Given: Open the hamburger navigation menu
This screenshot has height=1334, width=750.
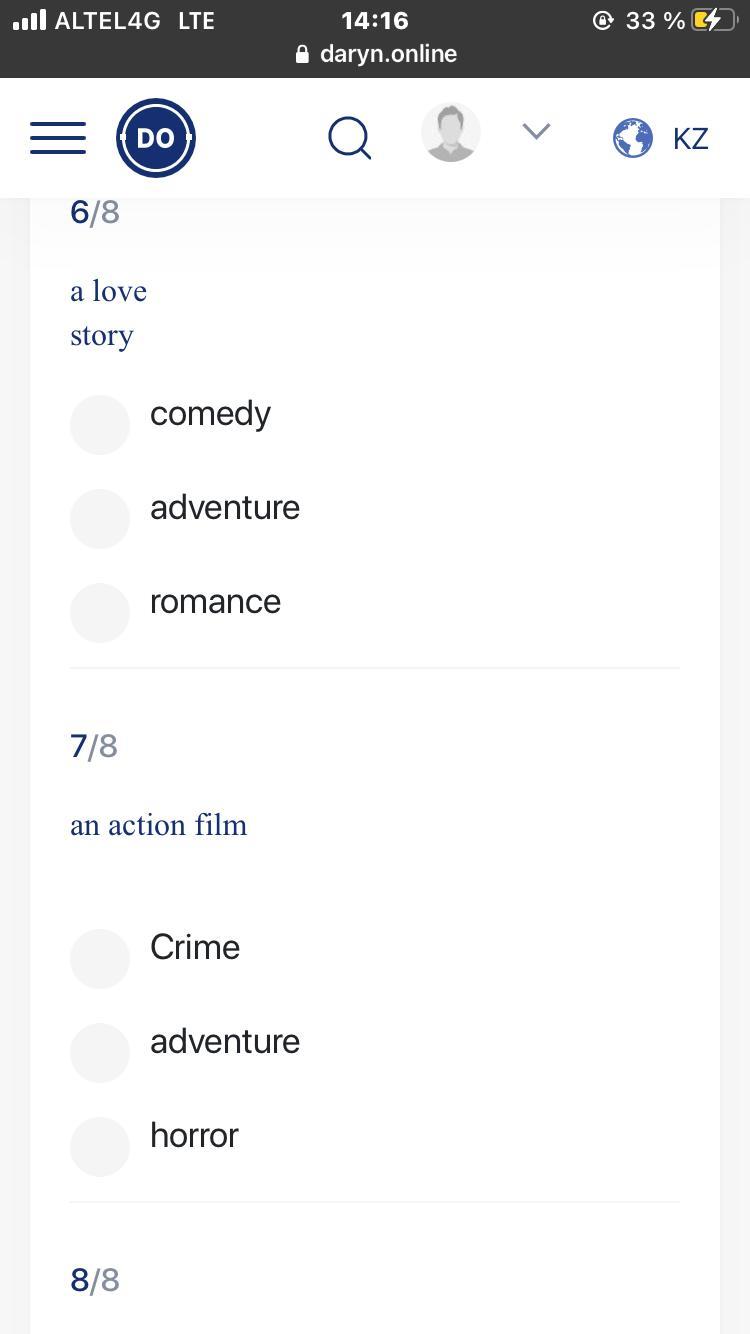Looking at the screenshot, I should tap(58, 138).
